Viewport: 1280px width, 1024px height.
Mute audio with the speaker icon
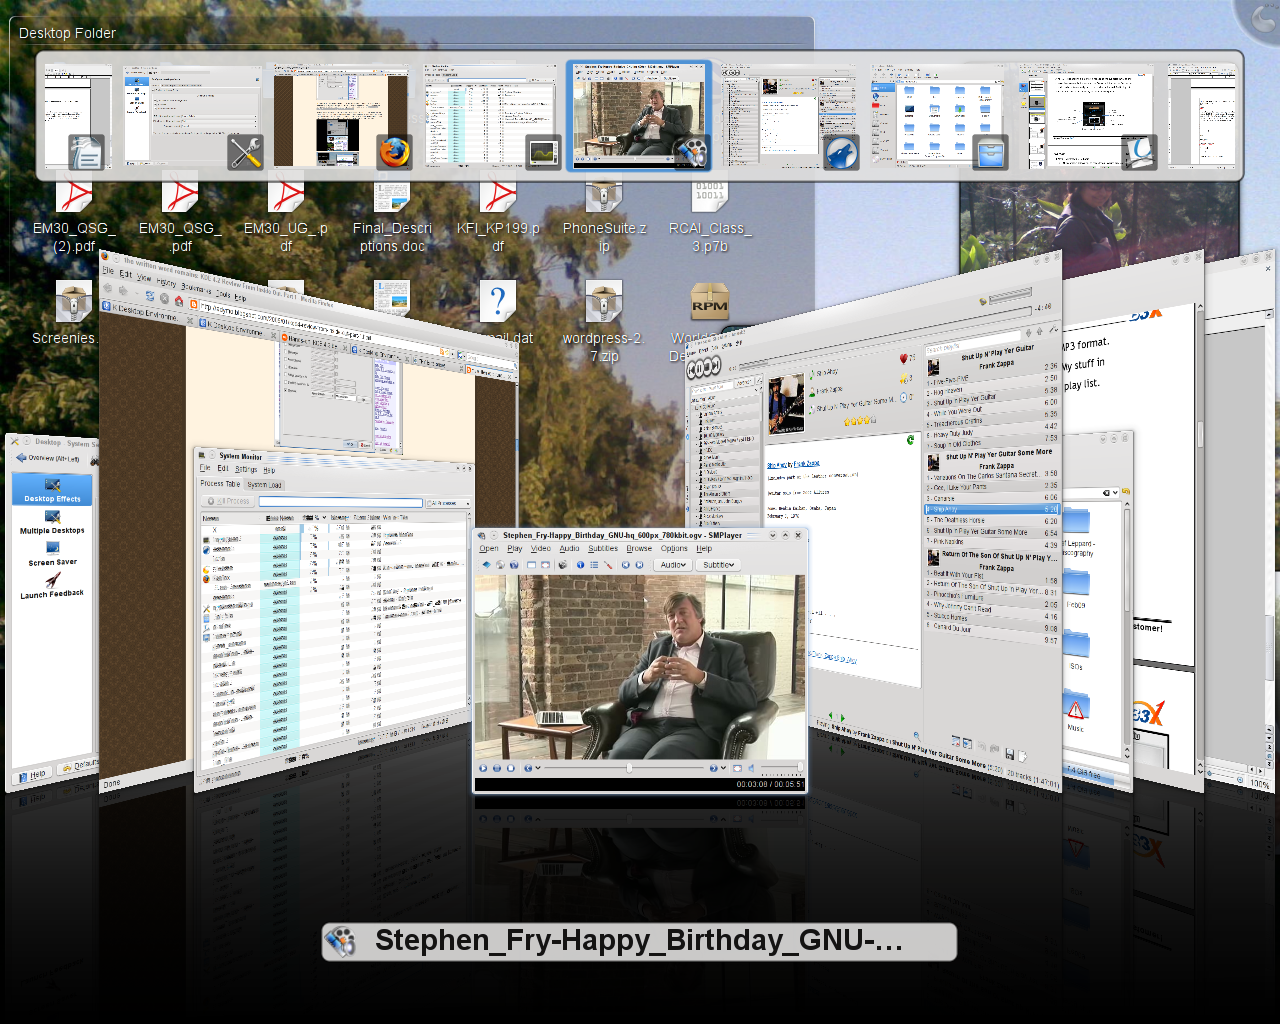coord(752,768)
